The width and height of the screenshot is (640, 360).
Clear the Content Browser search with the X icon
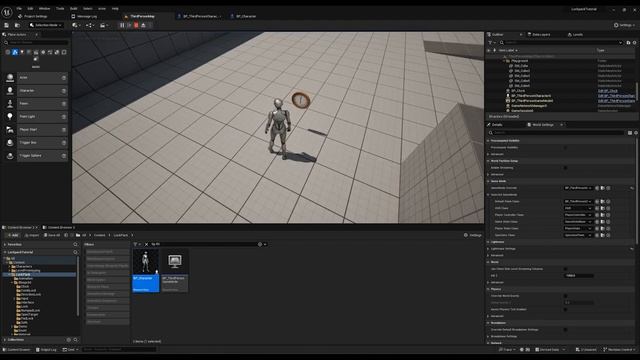[x=147, y=244]
